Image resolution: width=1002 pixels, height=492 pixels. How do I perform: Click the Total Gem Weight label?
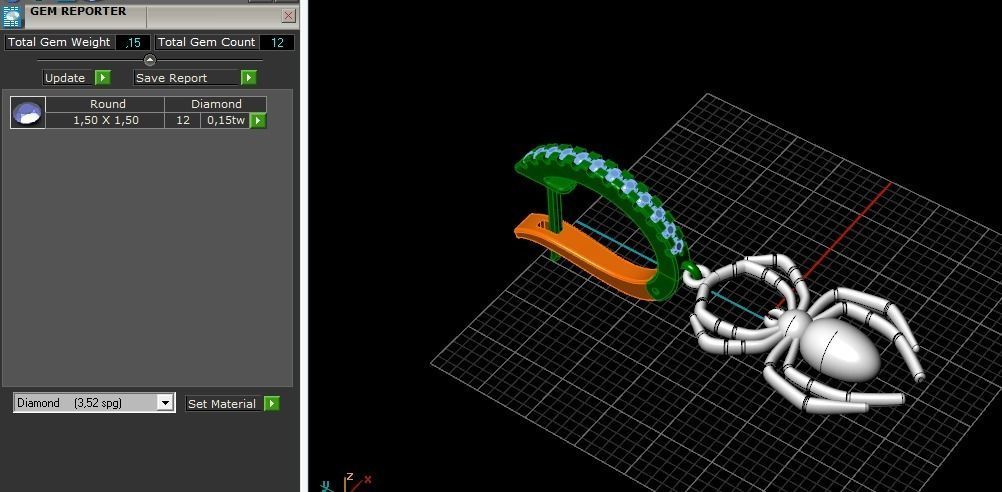coord(59,42)
